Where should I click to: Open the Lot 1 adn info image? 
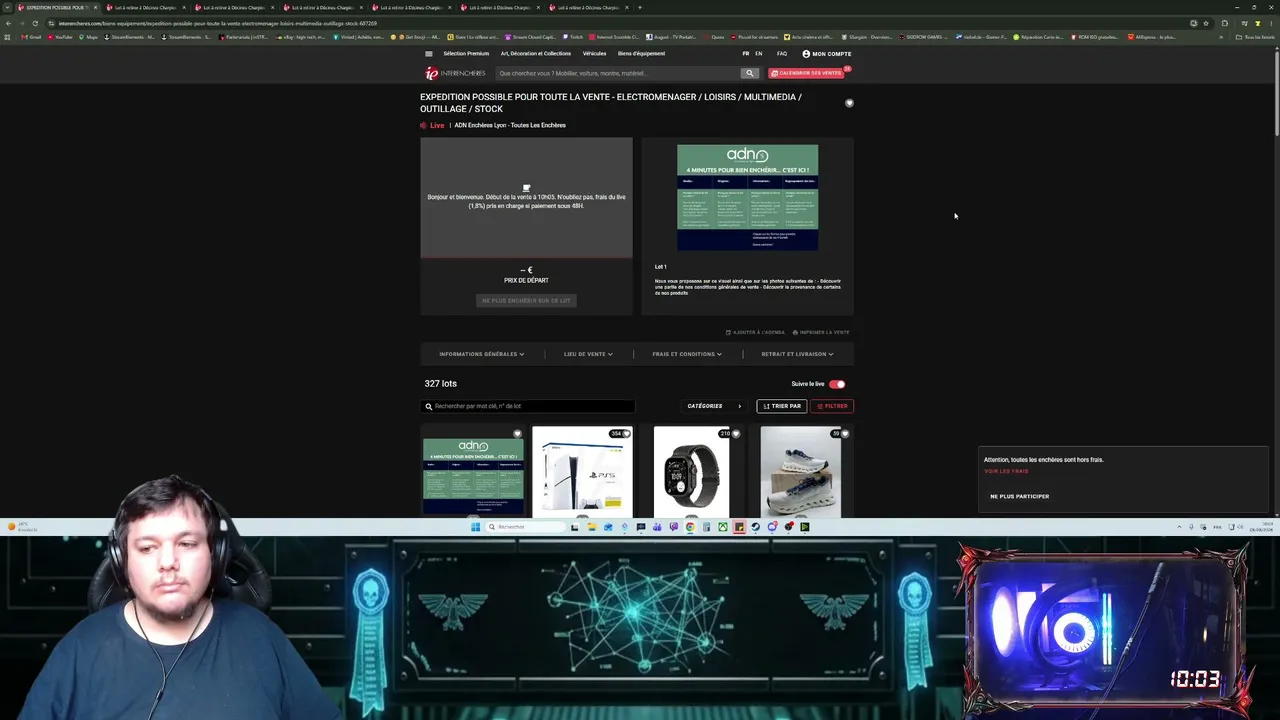[747, 198]
